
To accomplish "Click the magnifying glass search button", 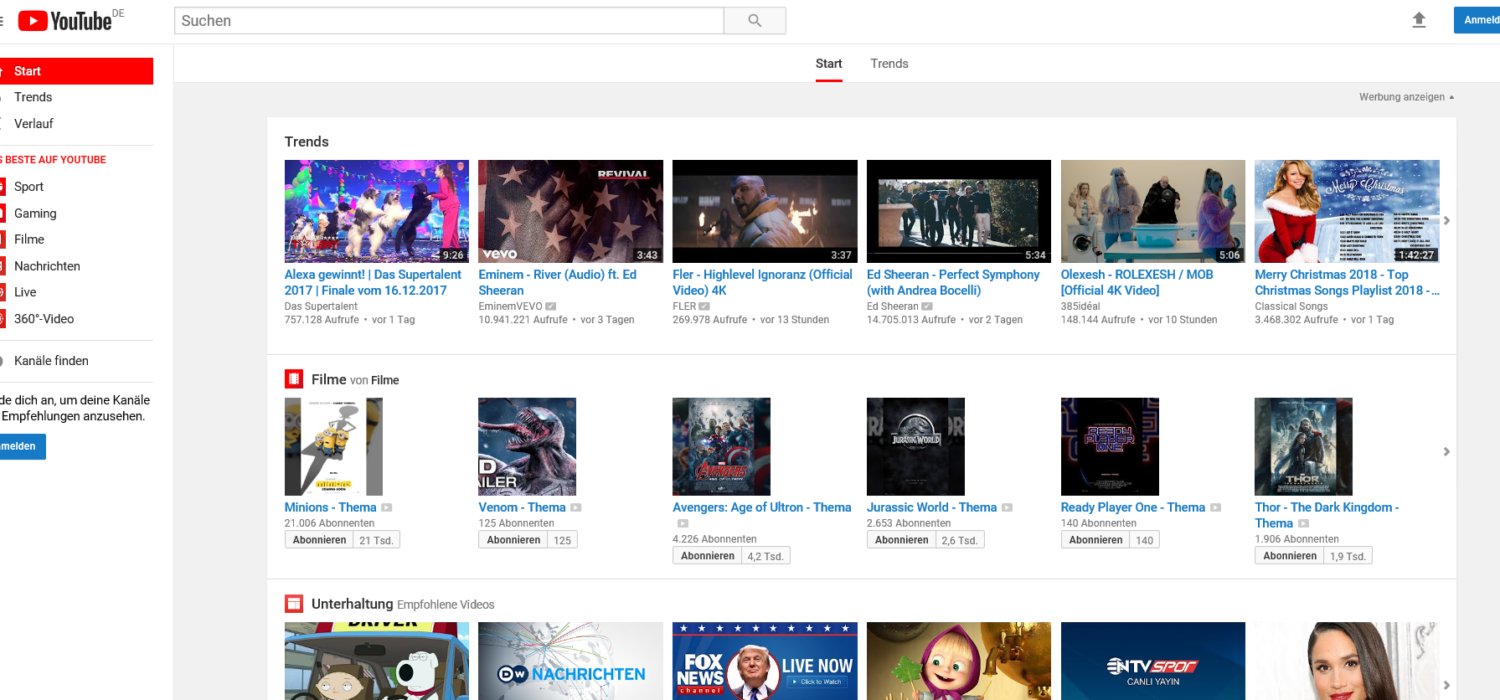I will click(754, 21).
